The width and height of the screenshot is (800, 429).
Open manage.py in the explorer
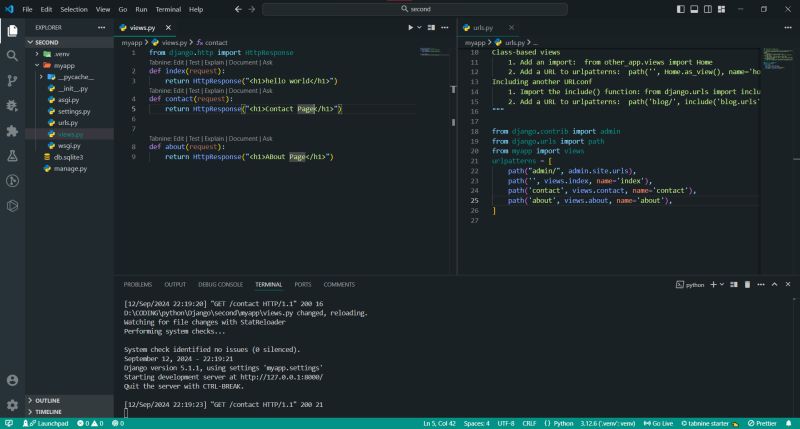(x=70, y=168)
